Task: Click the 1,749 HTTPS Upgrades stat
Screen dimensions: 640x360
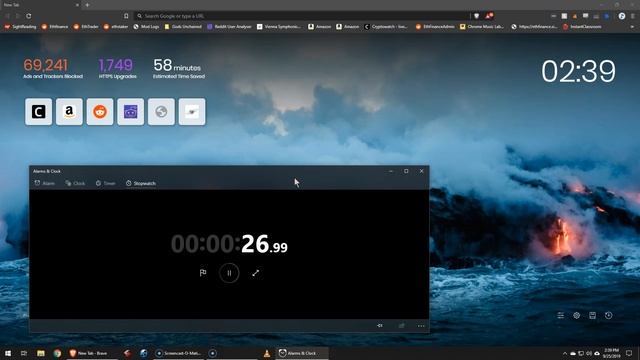Action: pyautogui.click(x=117, y=68)
